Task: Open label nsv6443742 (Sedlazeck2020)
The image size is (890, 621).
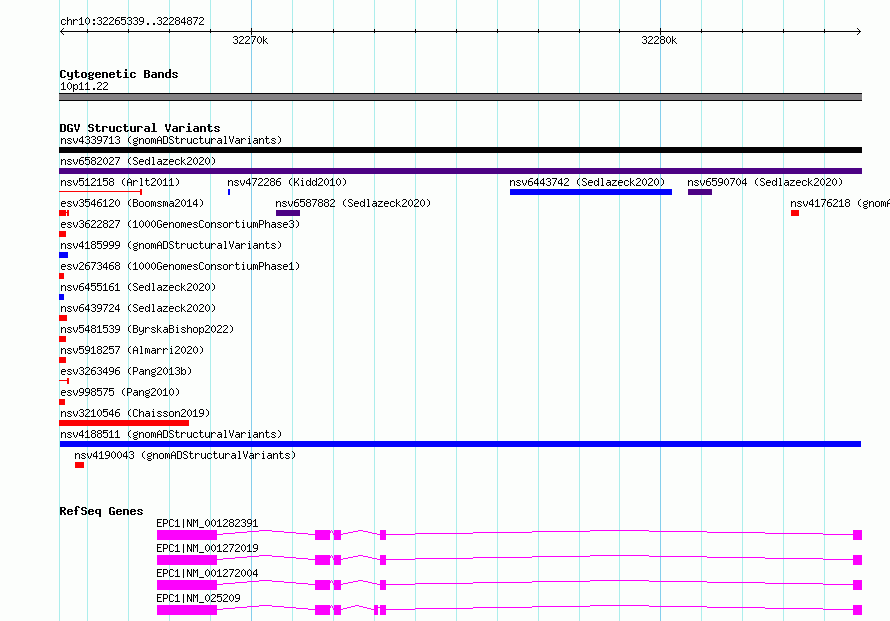Action: point(587,182)
